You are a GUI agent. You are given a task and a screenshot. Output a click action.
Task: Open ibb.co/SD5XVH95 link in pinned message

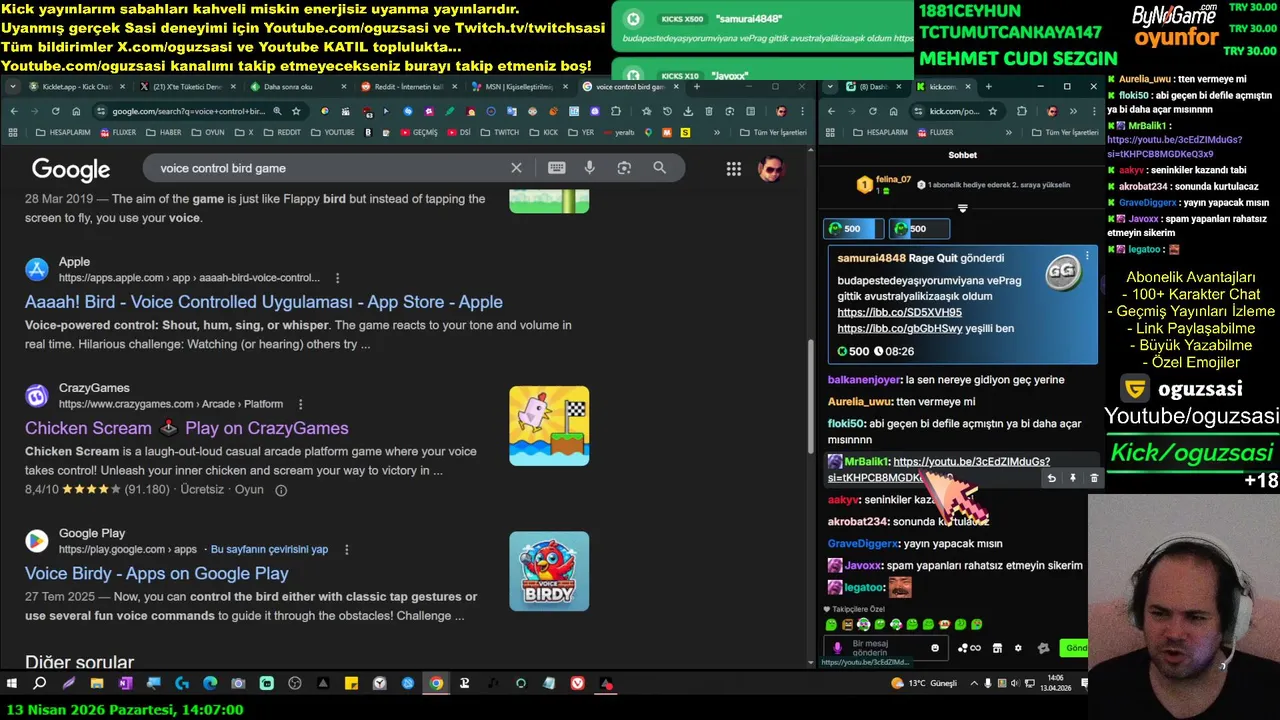(x=899, y=313)
